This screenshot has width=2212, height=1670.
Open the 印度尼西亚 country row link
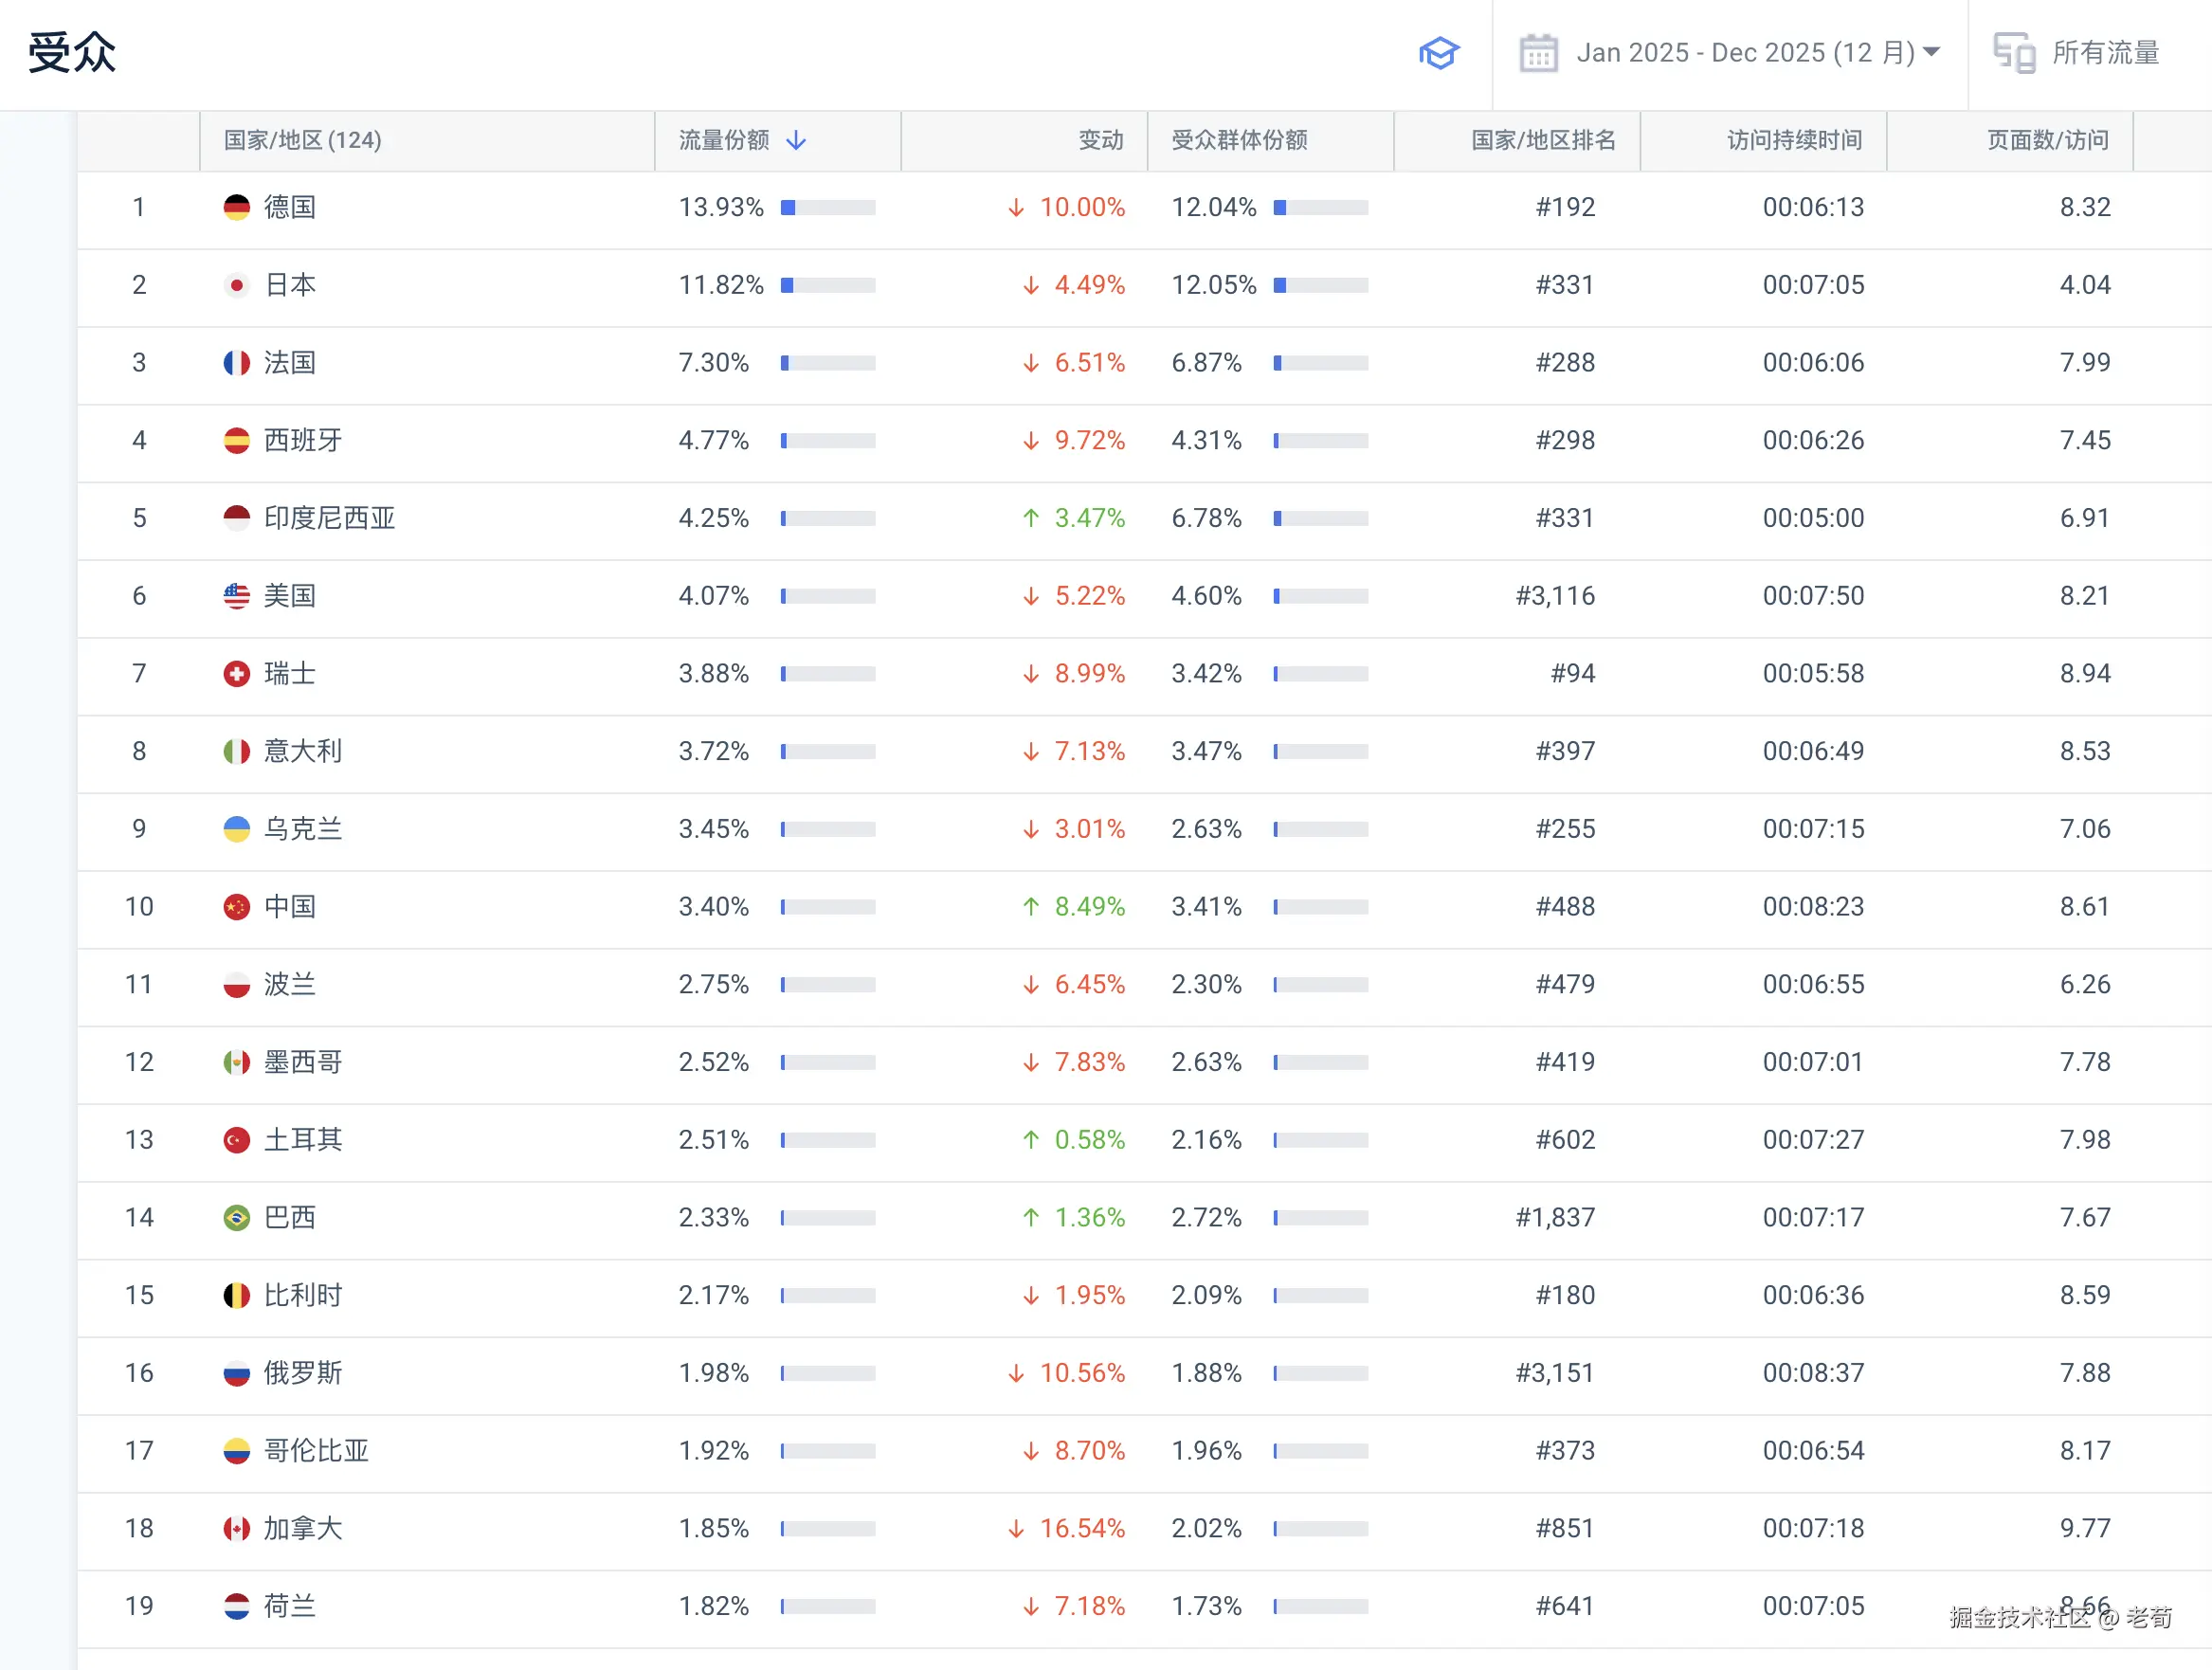[x=329, y=518]
